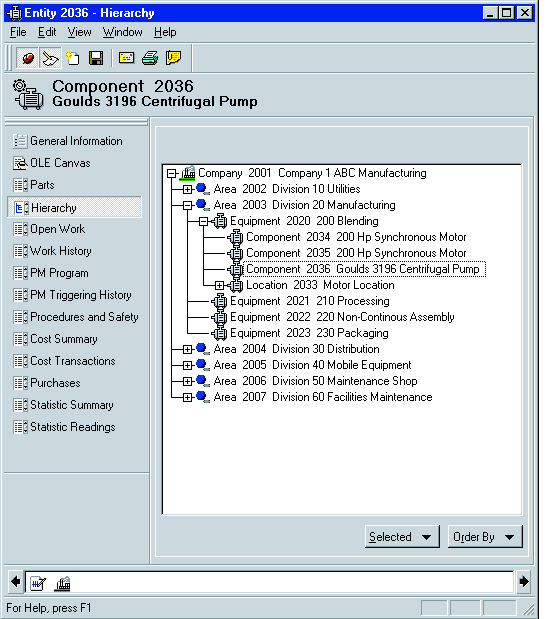Open the Window menu
This screenshot has width=547, height=619.
(x=122, y=32)
